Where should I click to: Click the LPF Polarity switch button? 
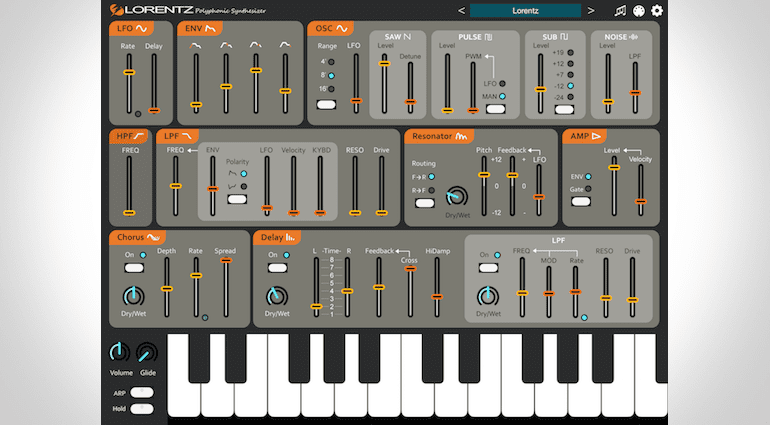pos(237,199)
